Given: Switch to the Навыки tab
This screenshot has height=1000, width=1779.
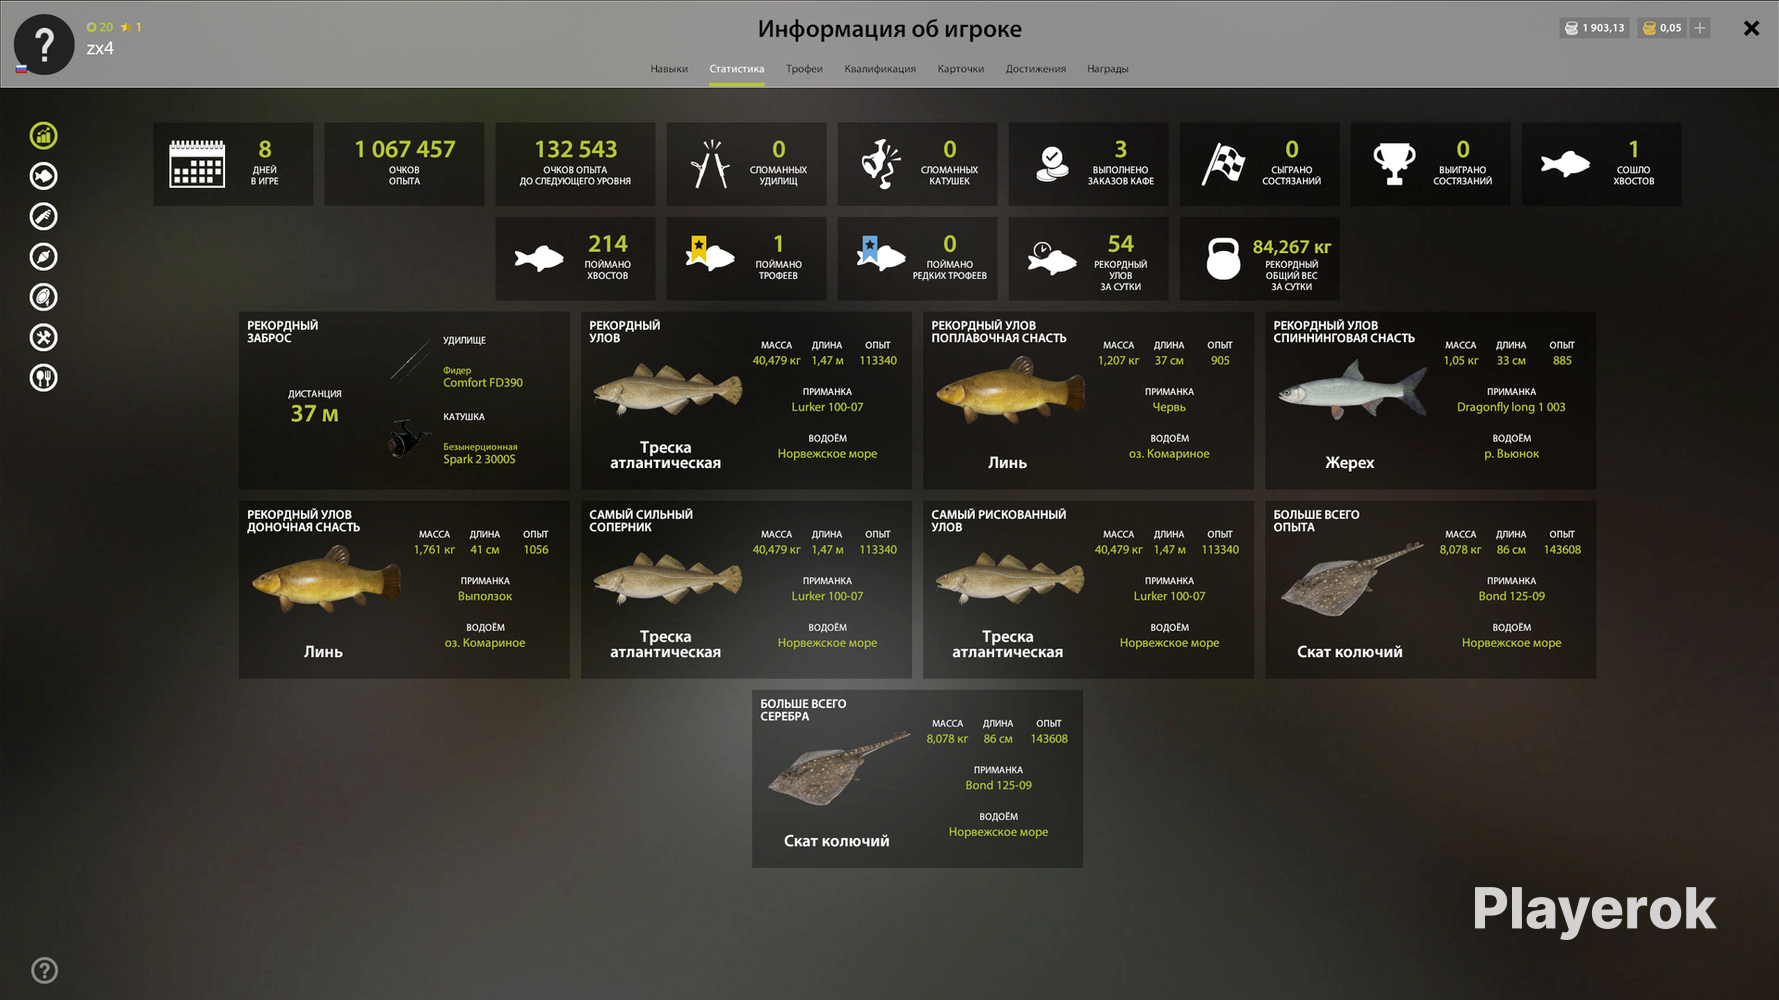Looking at the screenshot, I should 669,69.
